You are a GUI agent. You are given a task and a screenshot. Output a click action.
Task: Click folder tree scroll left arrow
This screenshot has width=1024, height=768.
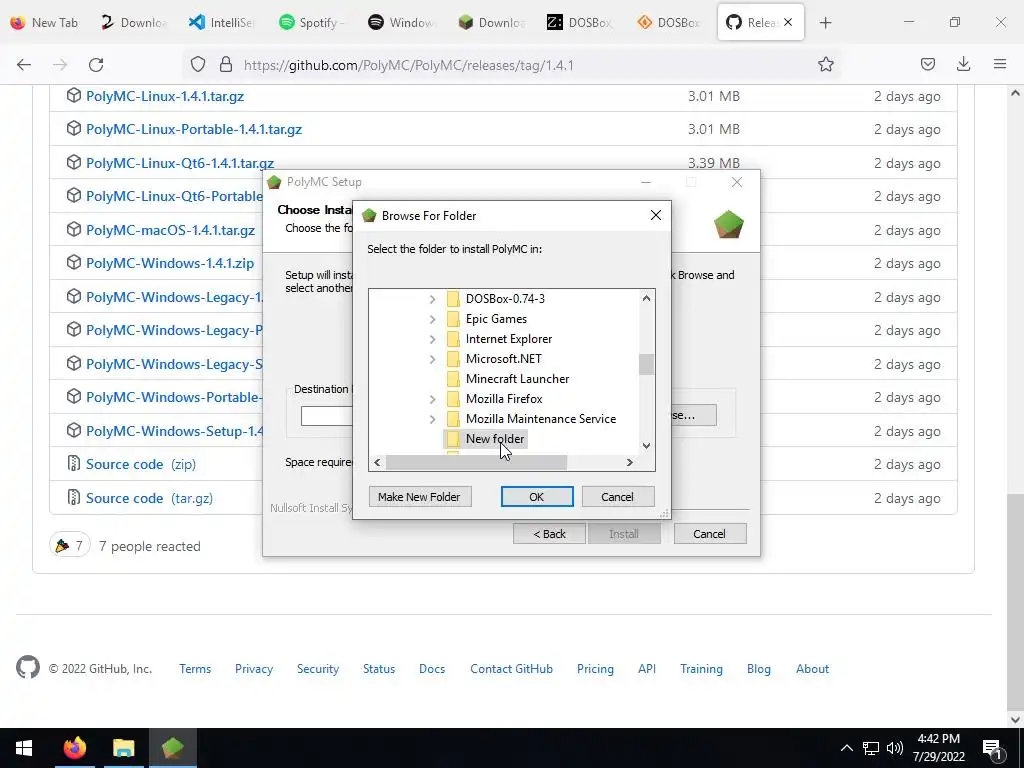377,462
